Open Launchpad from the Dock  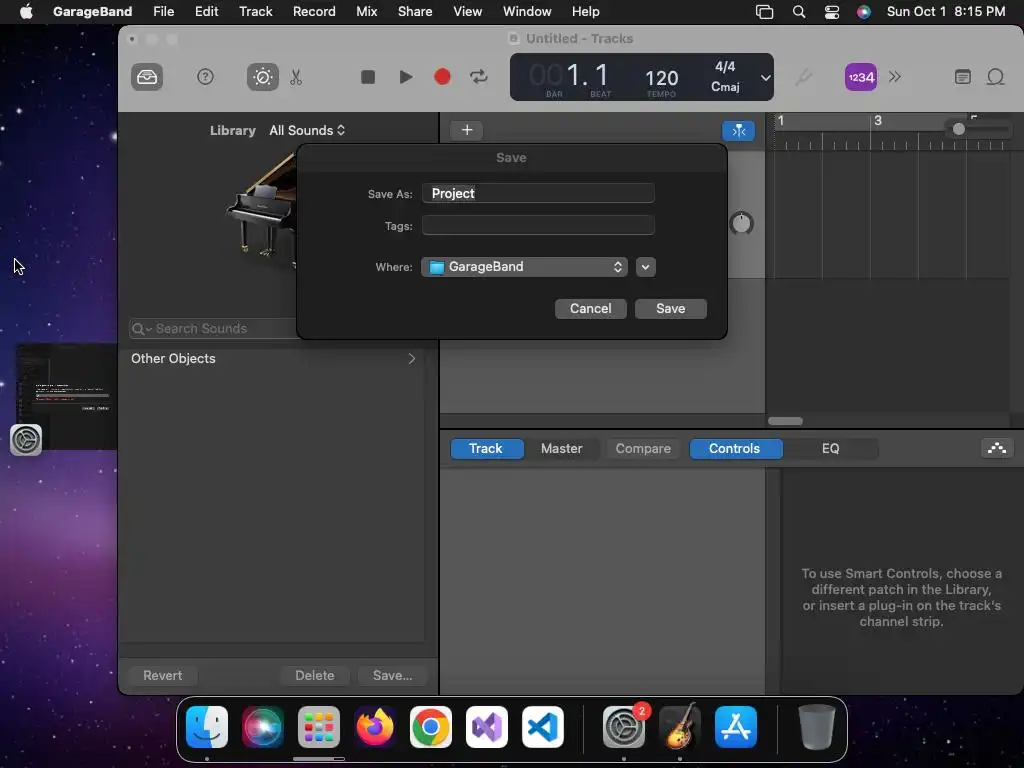click(319, 727)
